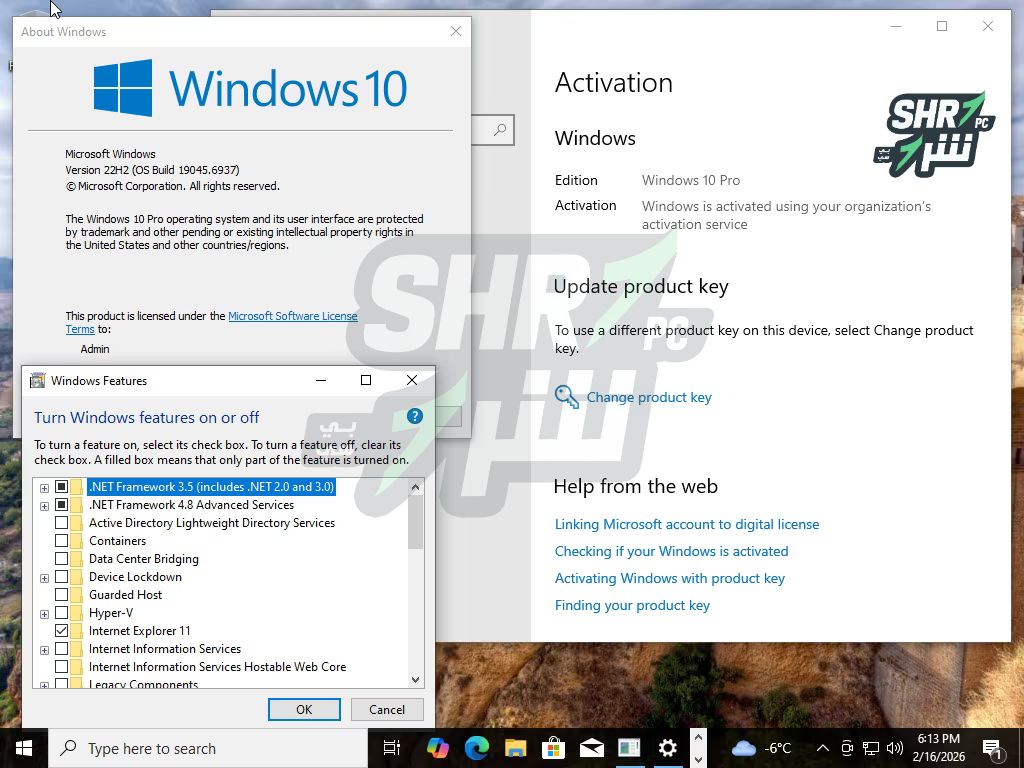Select the Containers row text
The height and width of the screenshot is (768, 1024).
point(118,541)
